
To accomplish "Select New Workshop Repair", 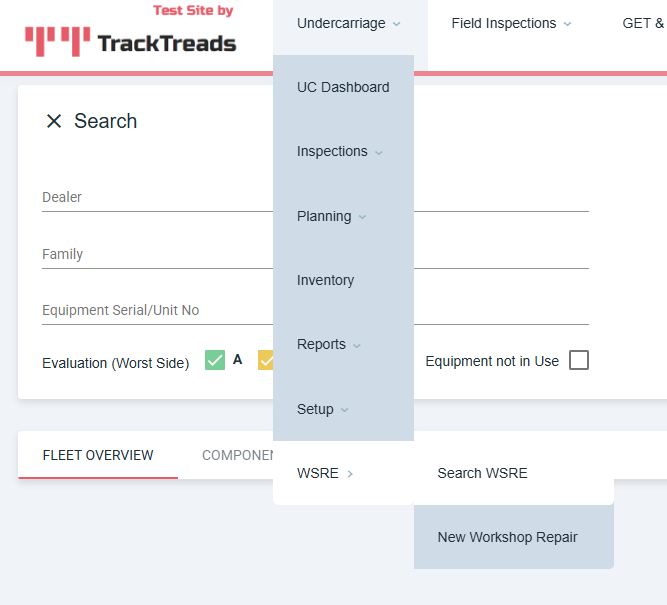I will pos(507,537).
